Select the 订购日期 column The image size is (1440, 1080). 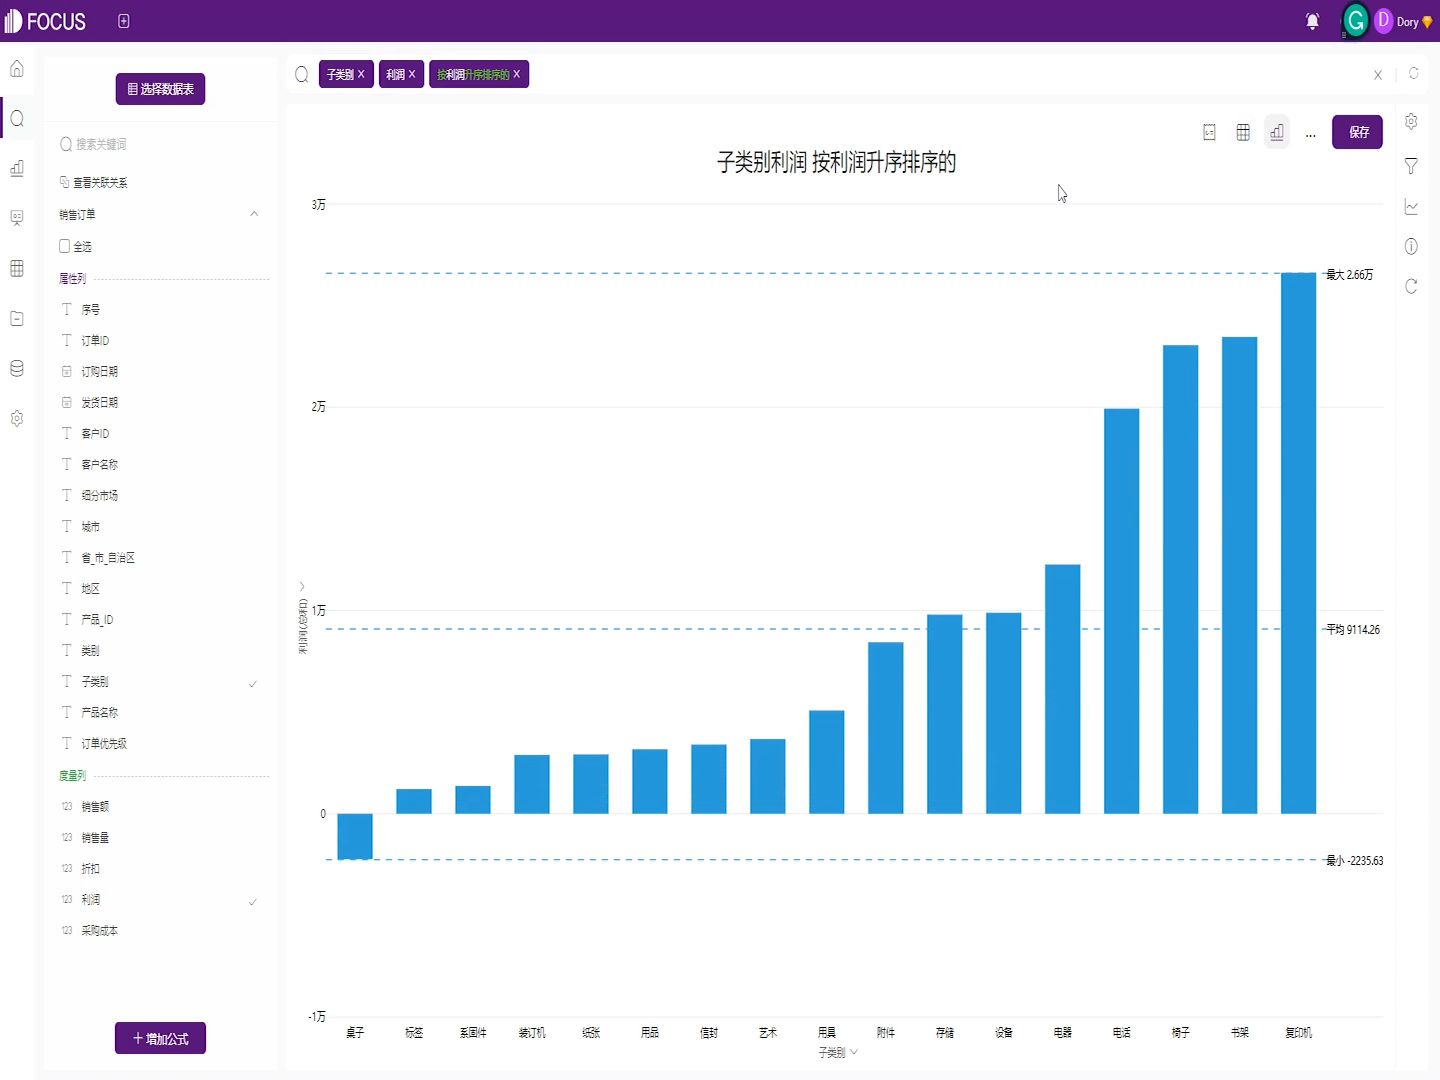[x=99, y=372]
